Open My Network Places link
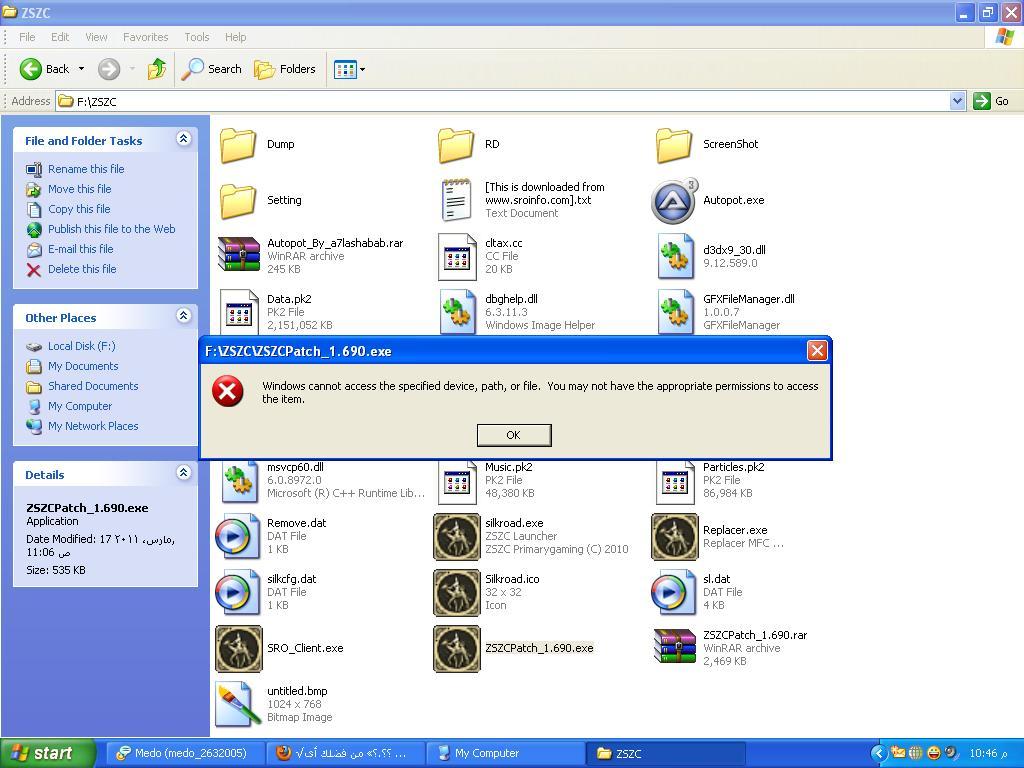1024x768 pixels. [x=93, y=426]
